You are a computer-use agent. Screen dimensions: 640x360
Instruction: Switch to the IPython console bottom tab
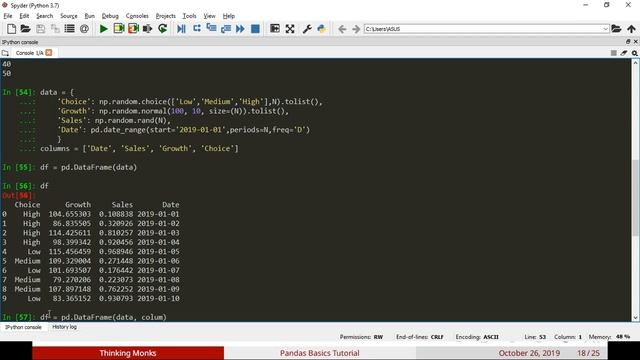(x=23, y=327)
